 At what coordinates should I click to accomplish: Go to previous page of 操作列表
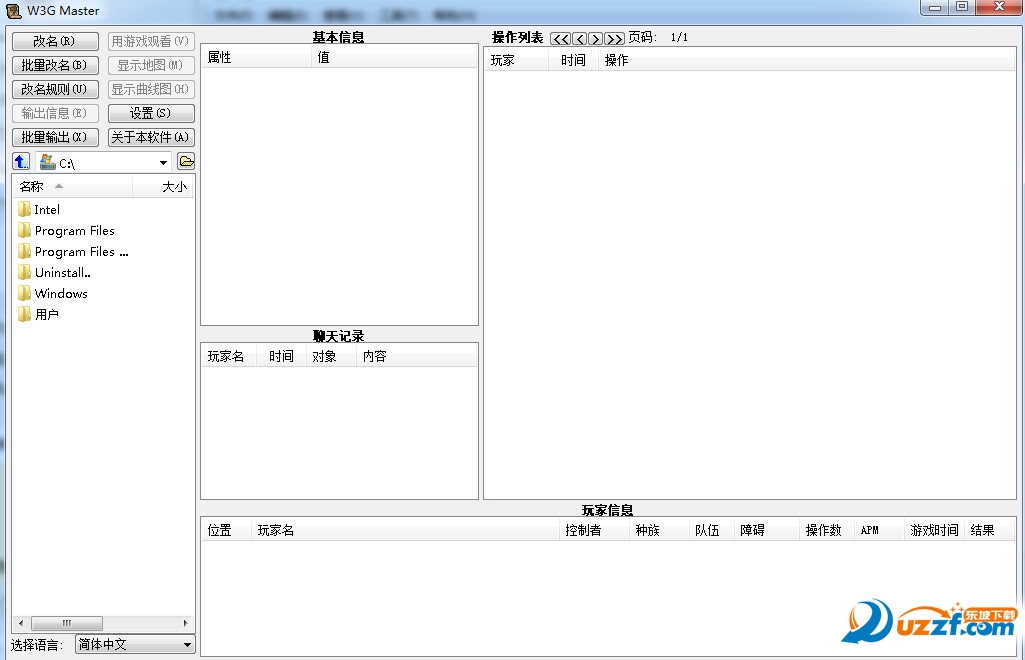coord(579,39)
